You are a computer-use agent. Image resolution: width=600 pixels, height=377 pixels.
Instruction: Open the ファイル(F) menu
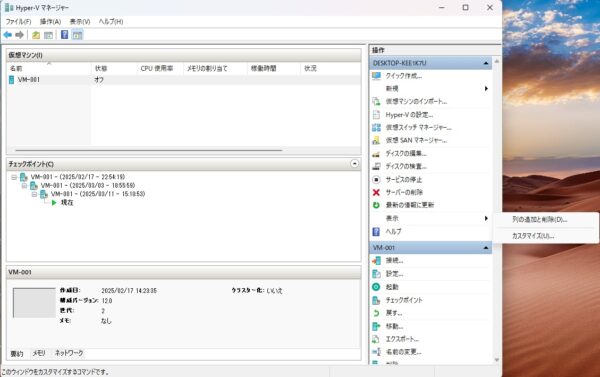pos(18,22)
